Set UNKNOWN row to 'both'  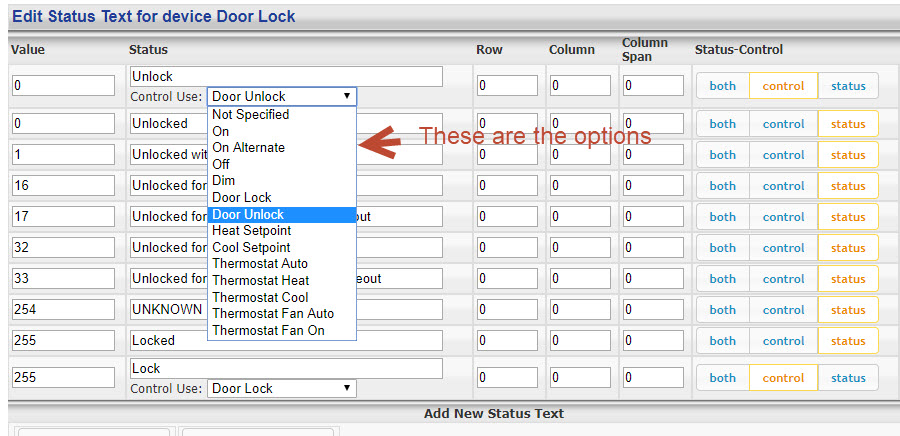pyautogui.click(x=722, y=310)
